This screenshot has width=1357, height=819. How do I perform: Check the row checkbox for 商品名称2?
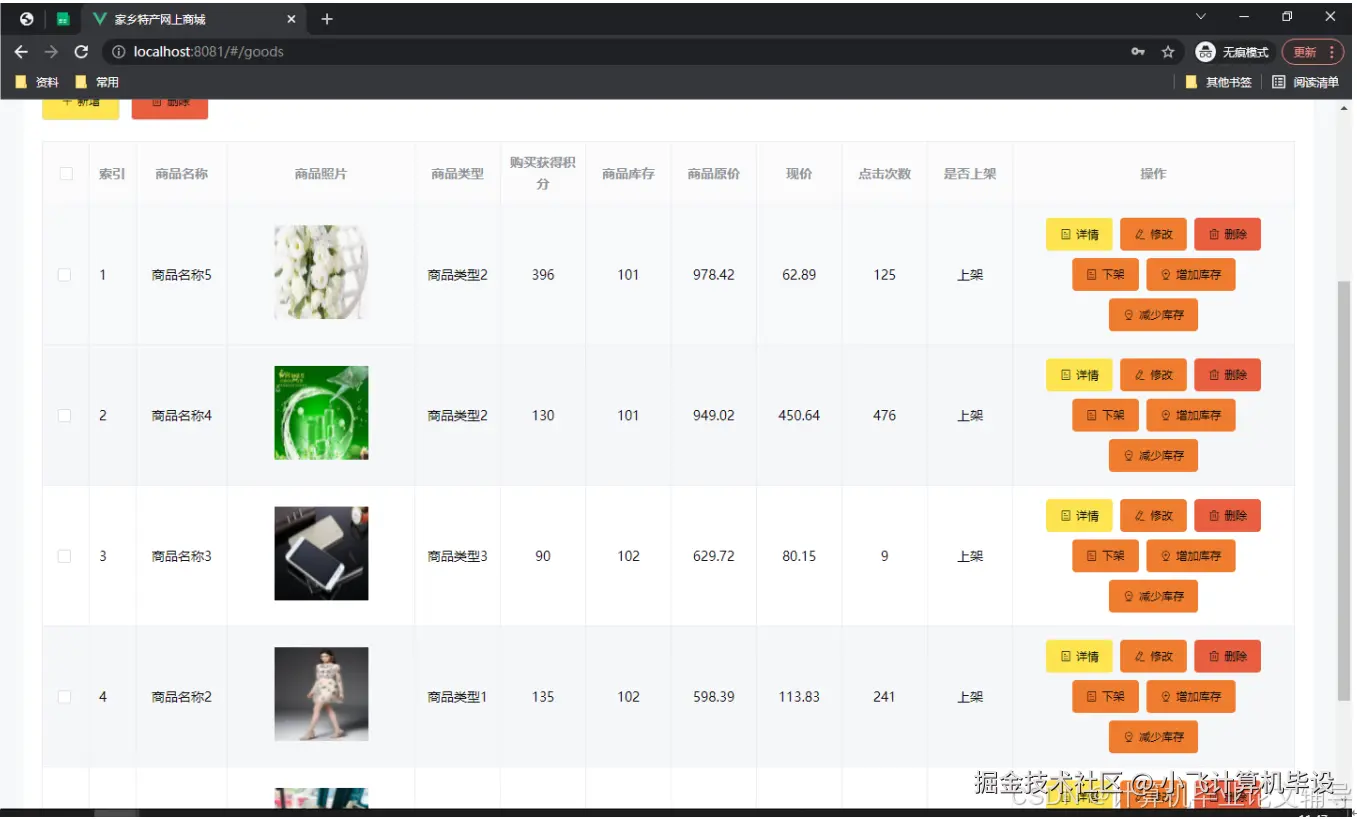coord(65,696)
